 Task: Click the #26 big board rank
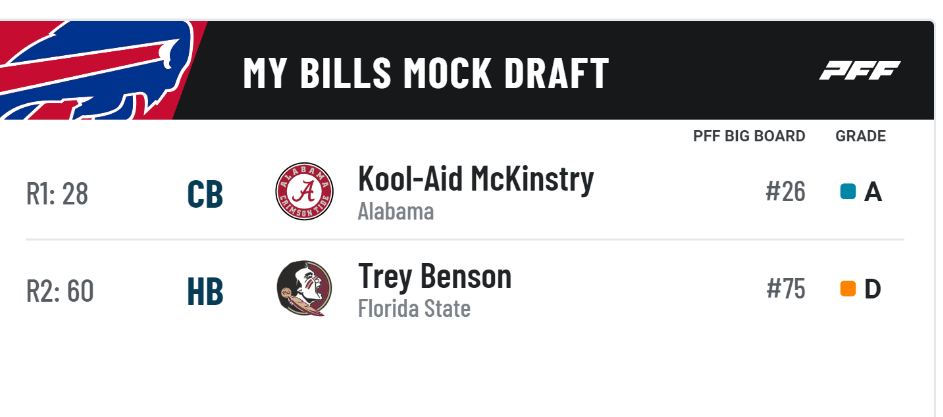[x=785, y=192]
